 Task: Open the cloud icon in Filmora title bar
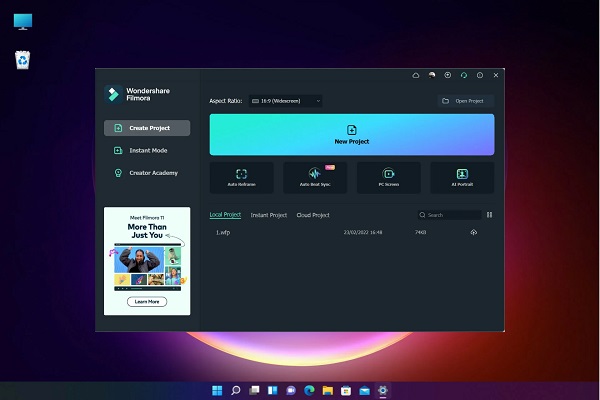tap(416, 75)
